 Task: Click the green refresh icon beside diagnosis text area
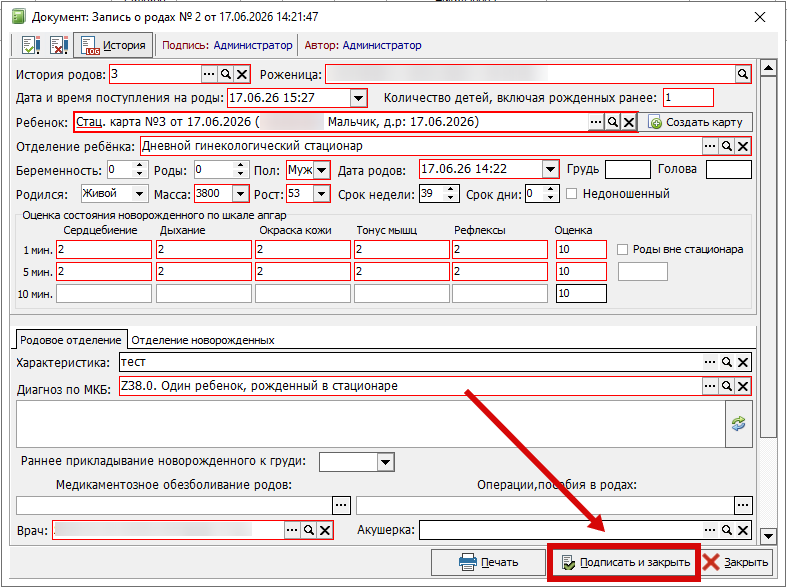(738, 423)
